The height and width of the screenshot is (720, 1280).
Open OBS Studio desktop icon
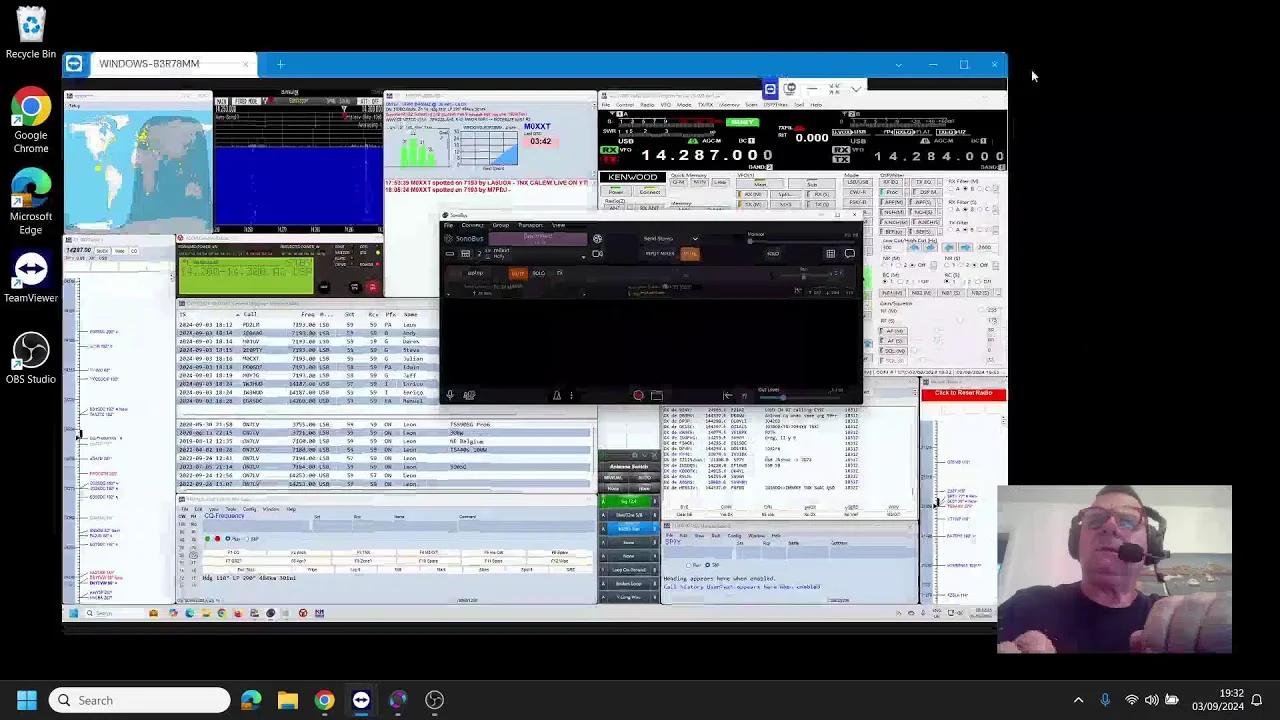pyautogui.click(x=31, y=358)
